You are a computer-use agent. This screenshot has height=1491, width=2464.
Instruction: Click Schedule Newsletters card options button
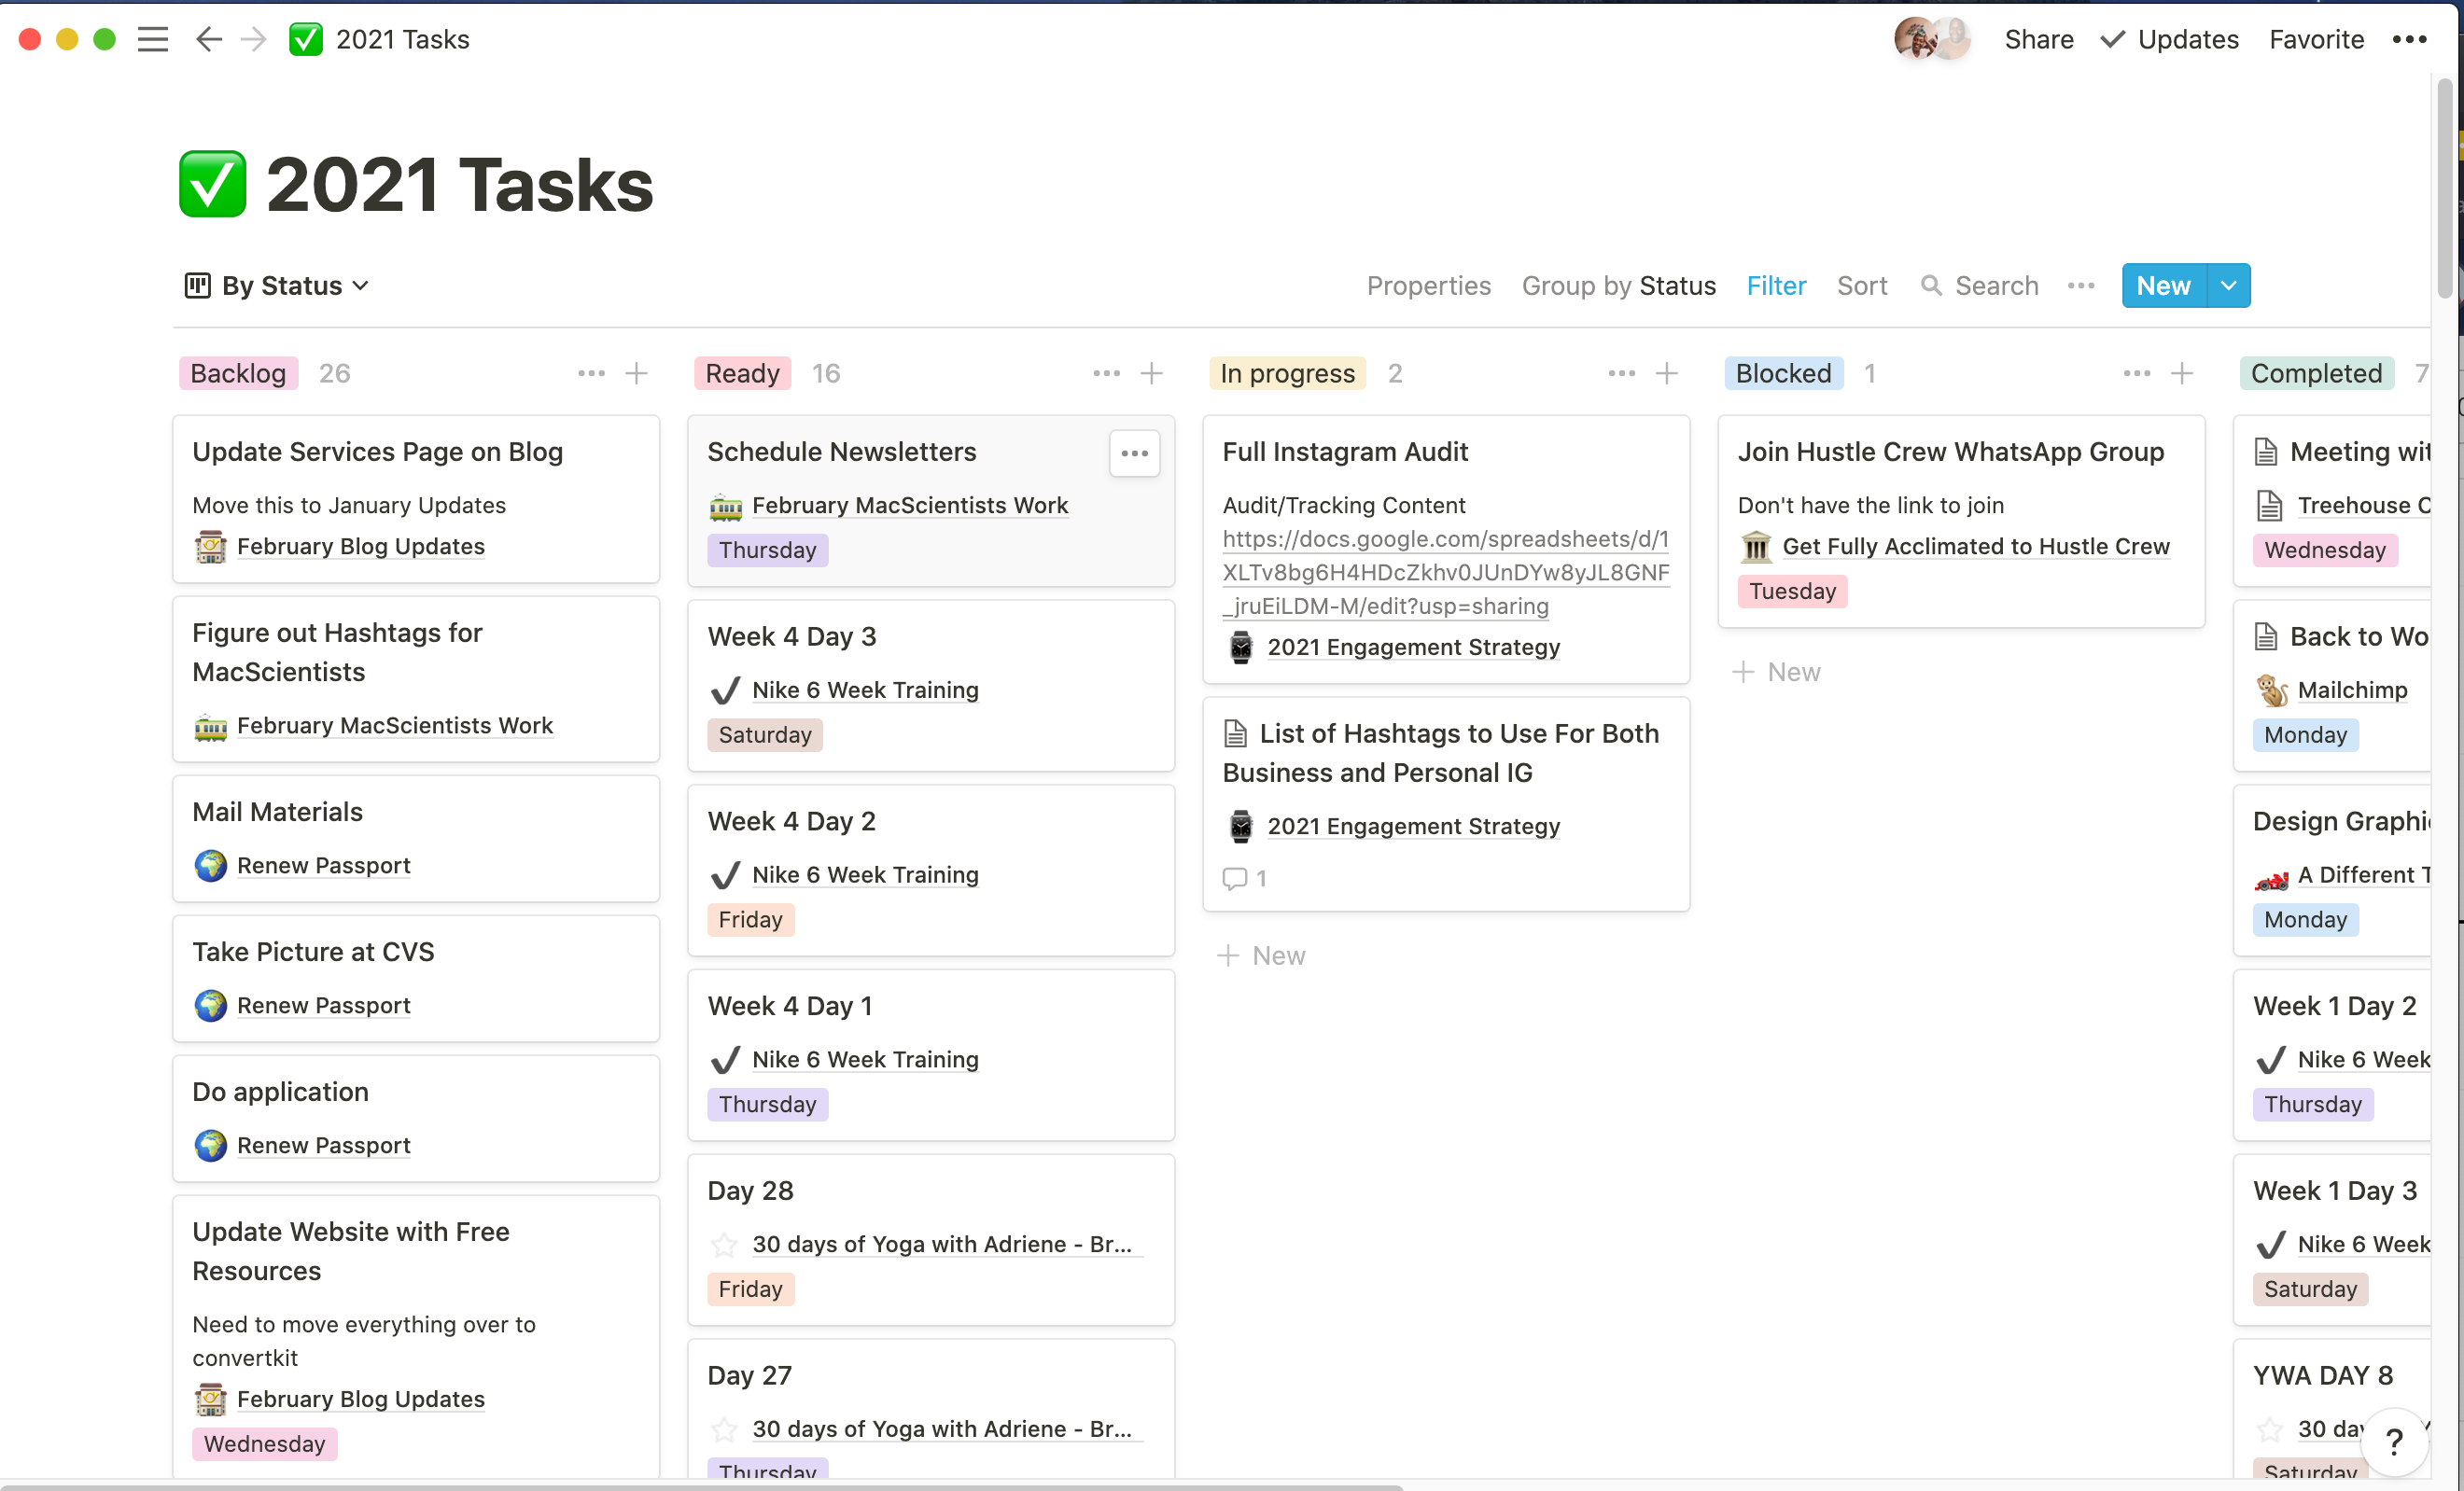coord(1134,453)
